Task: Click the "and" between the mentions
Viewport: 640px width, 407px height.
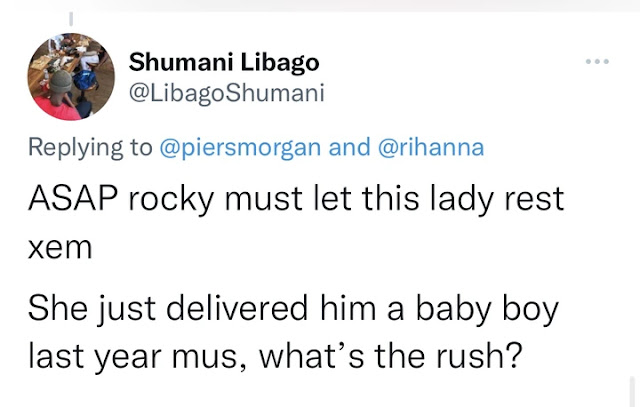Action: [349, 148]
